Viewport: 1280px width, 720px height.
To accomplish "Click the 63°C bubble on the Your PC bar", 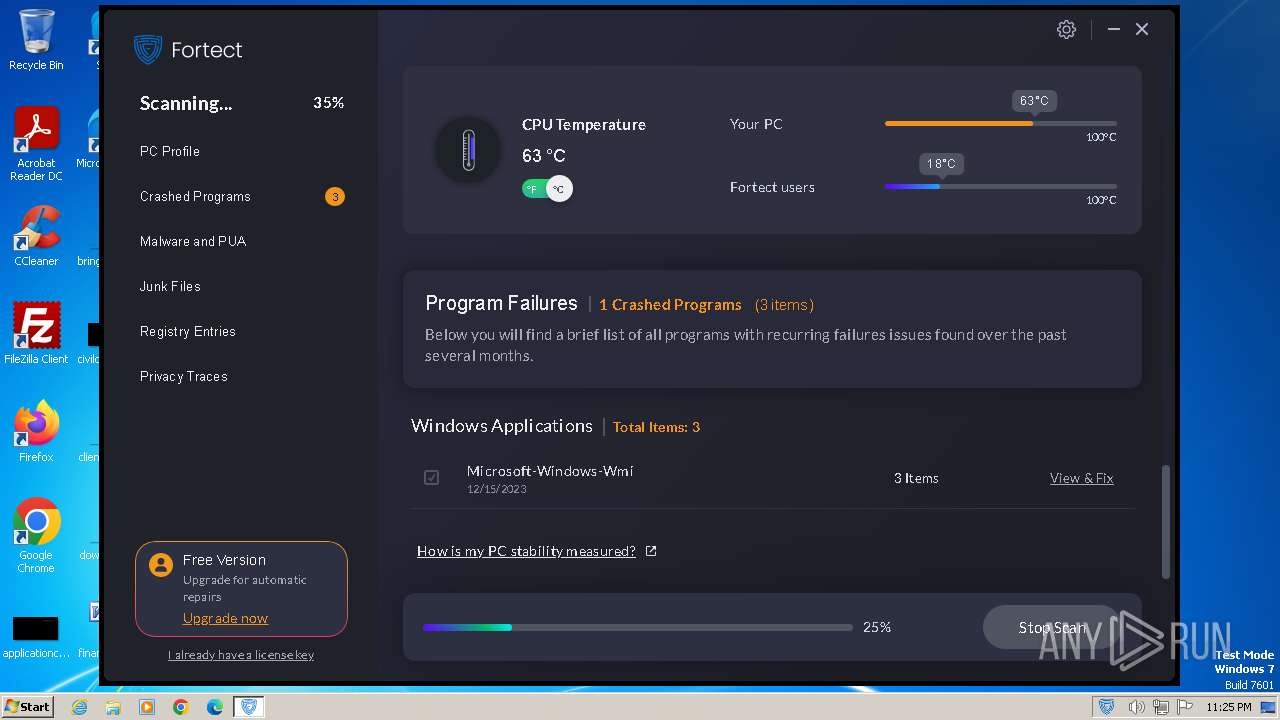I will click(1034, 101).
